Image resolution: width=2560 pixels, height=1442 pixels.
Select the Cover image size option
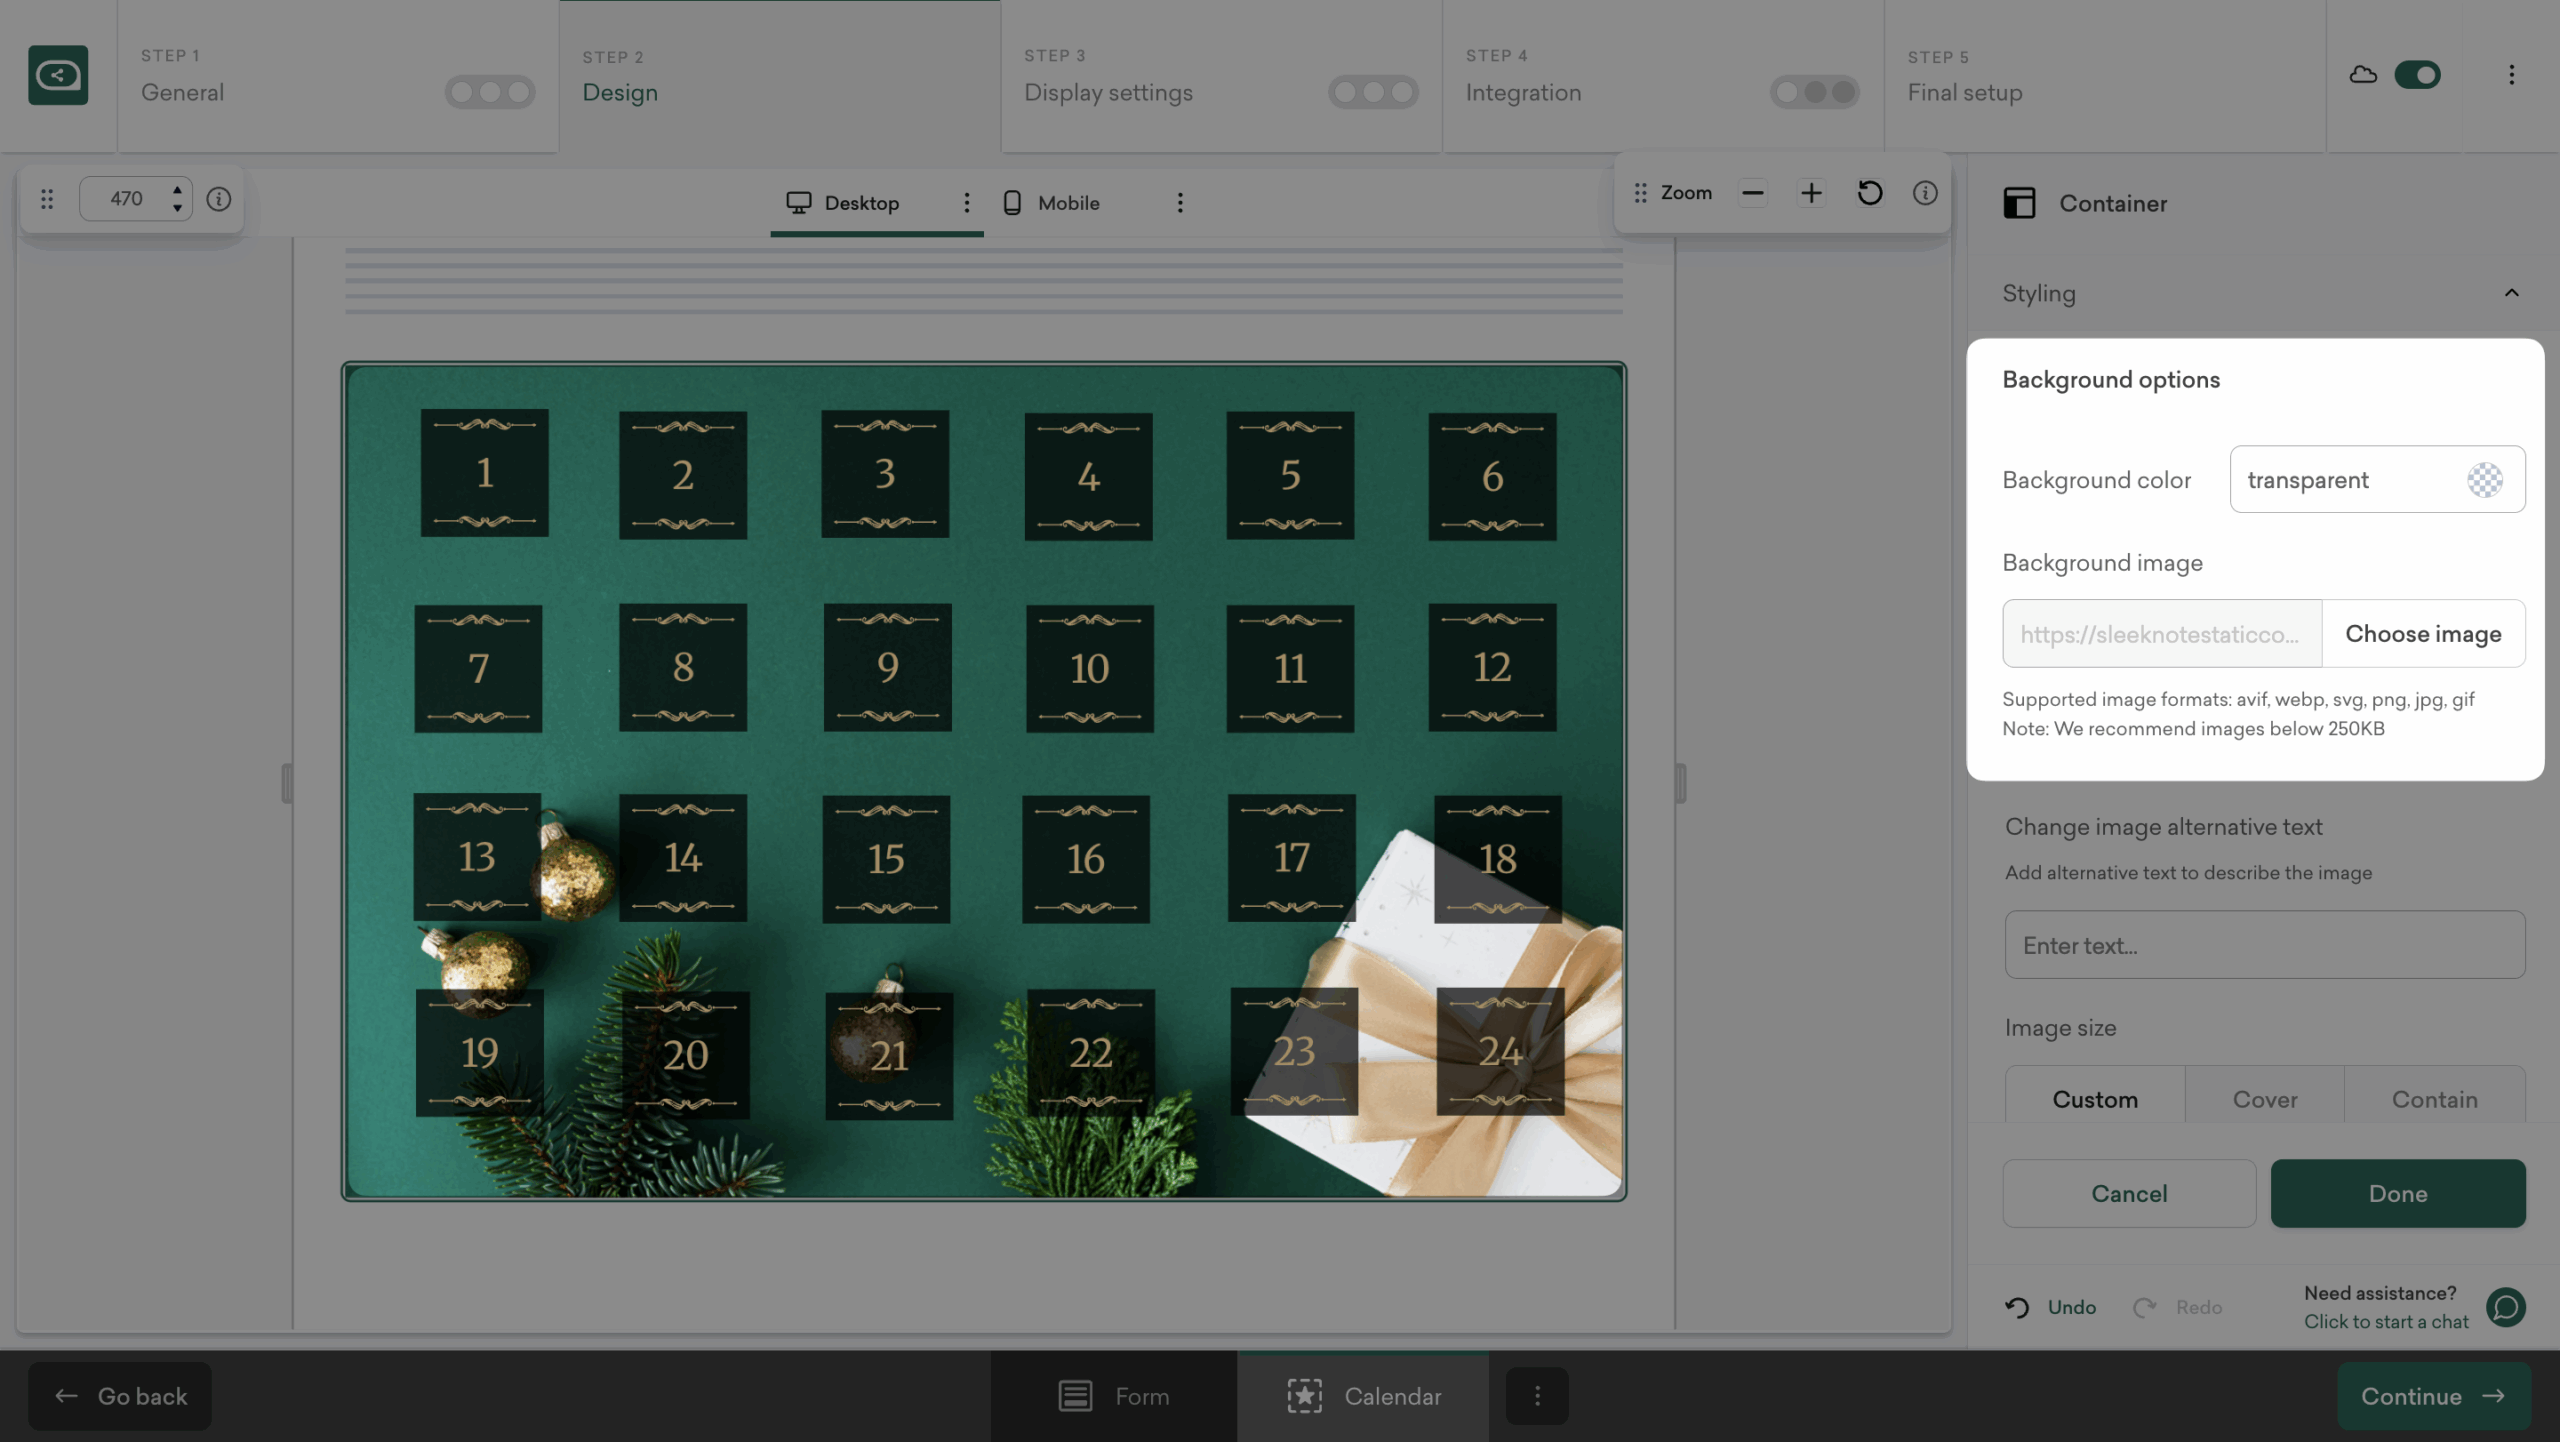2264,1099
